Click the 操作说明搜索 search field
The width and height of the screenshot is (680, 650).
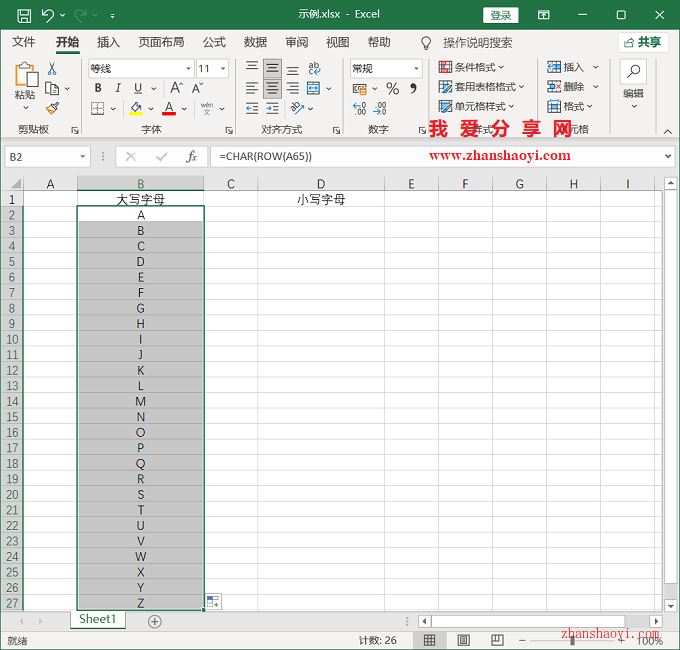(x=477, y=42)
